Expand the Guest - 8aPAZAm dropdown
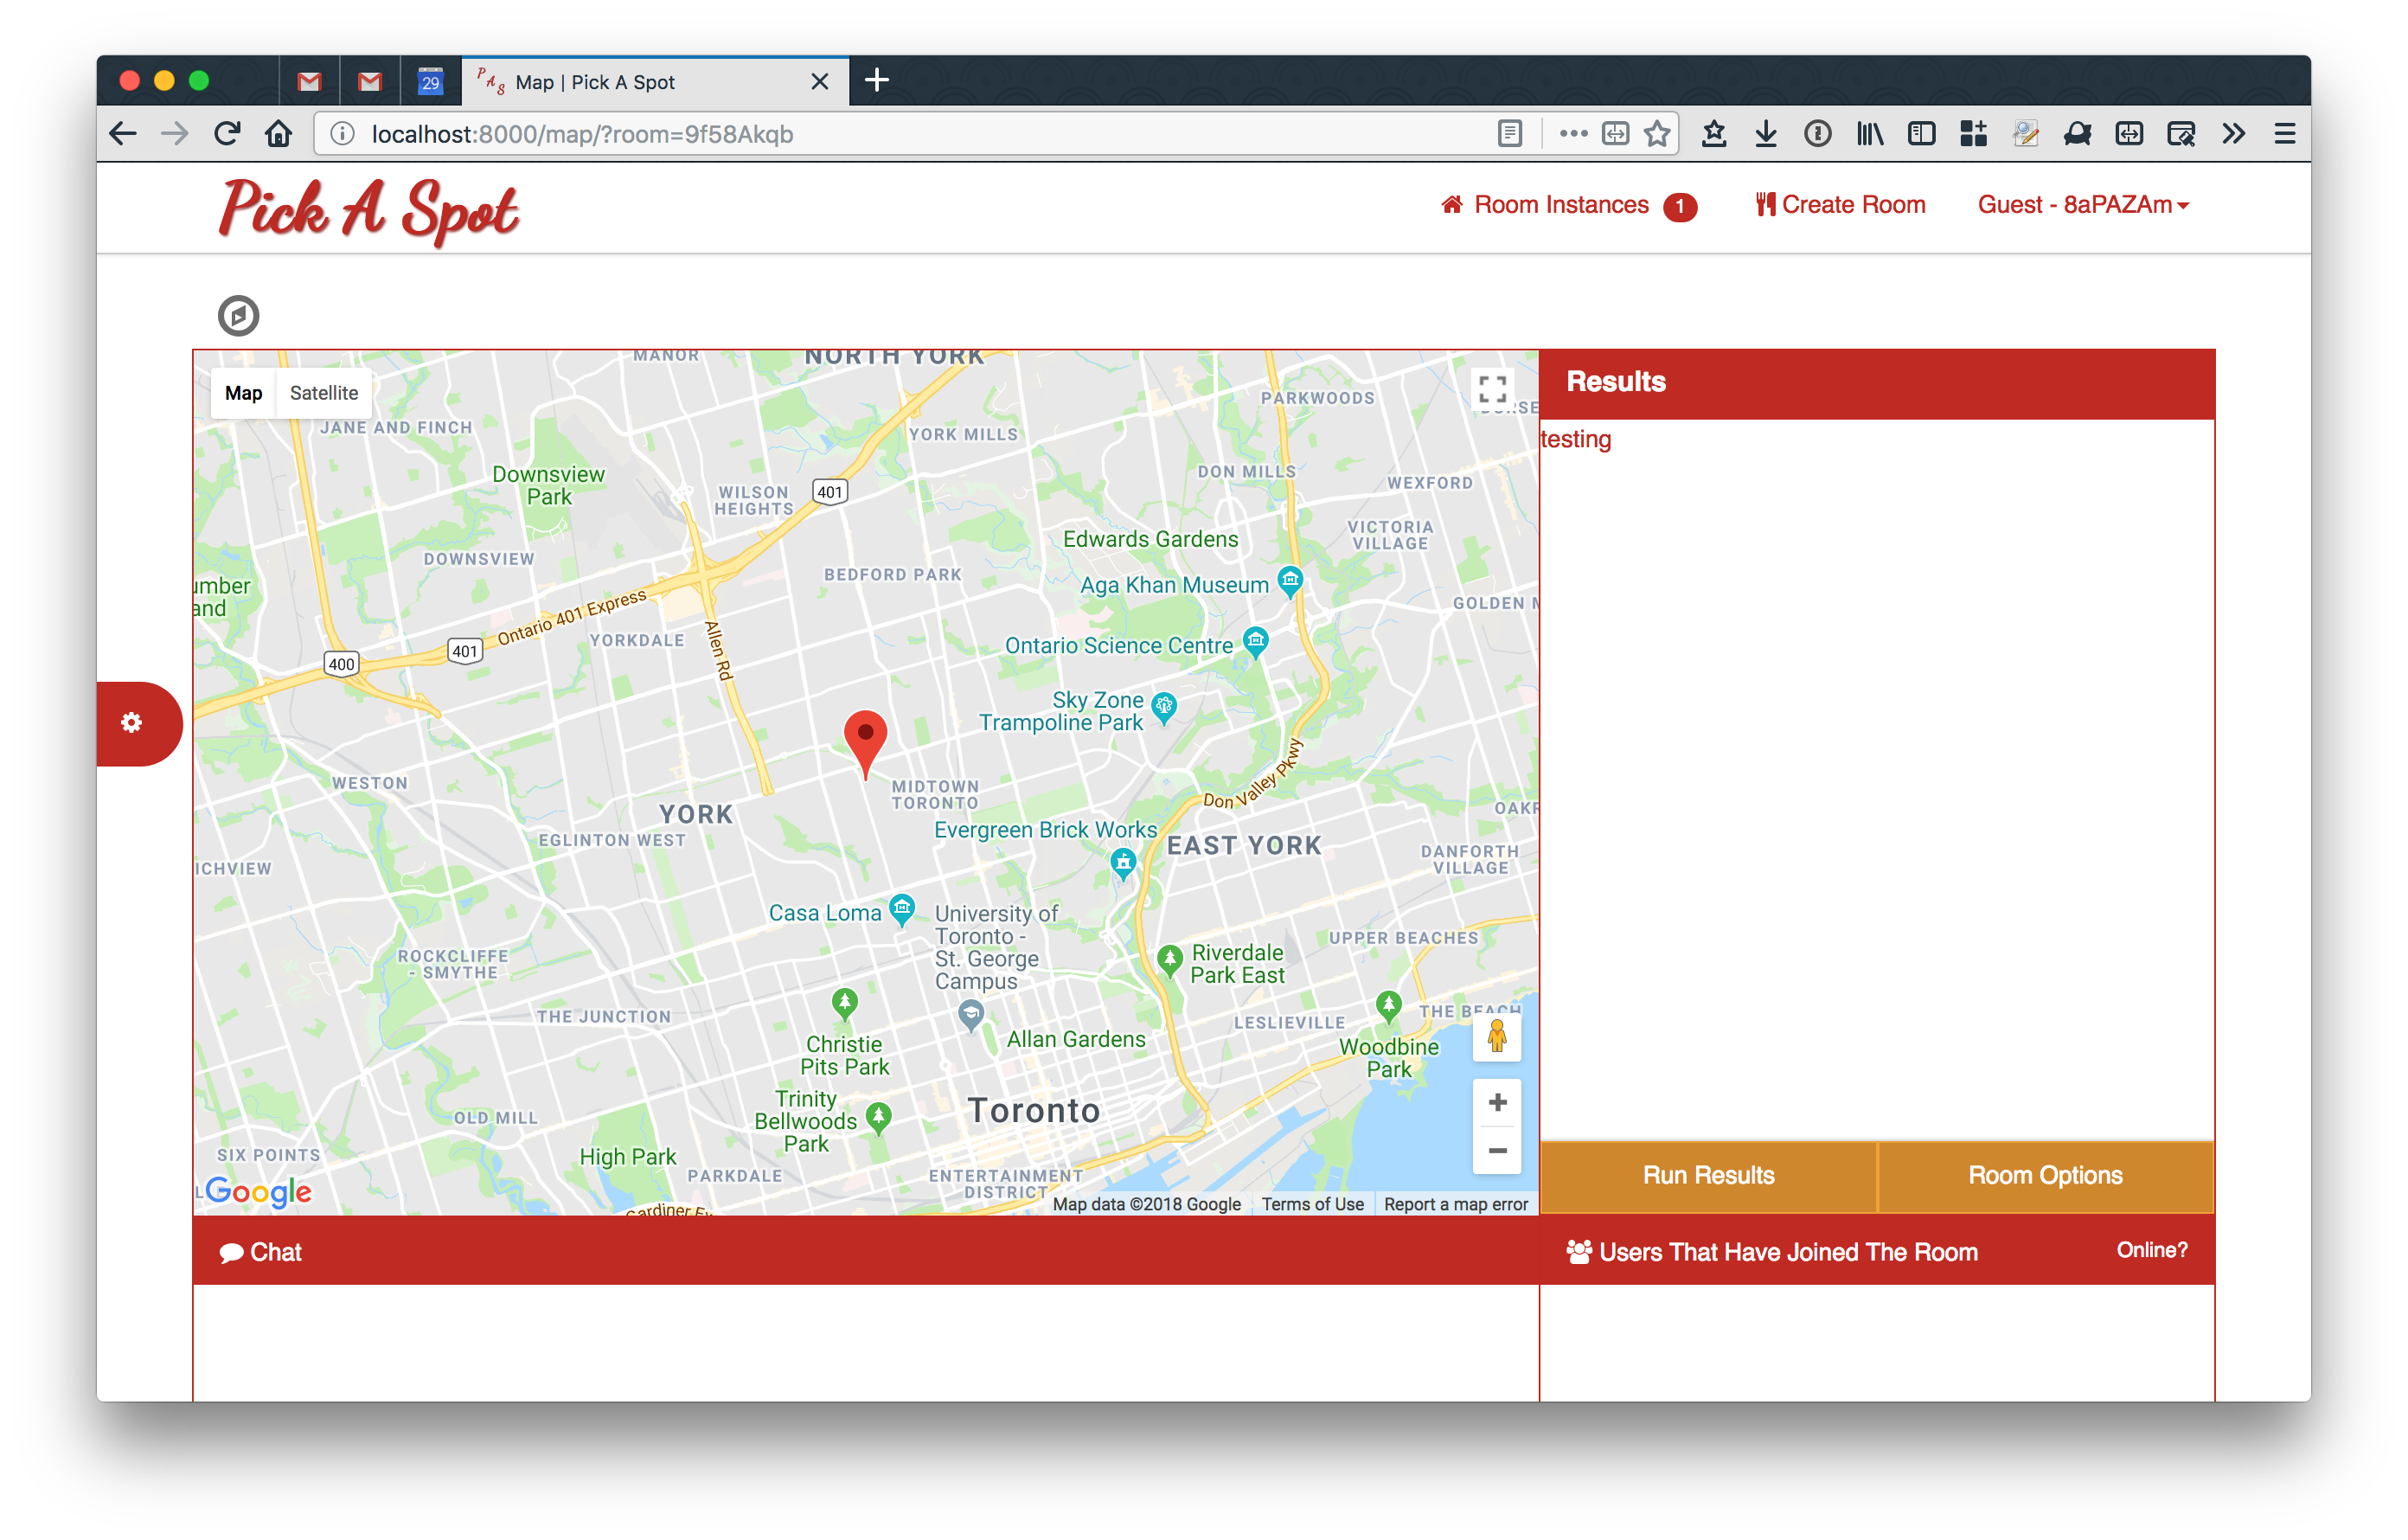The image size is (2408, 1540). coord(2082,205)
